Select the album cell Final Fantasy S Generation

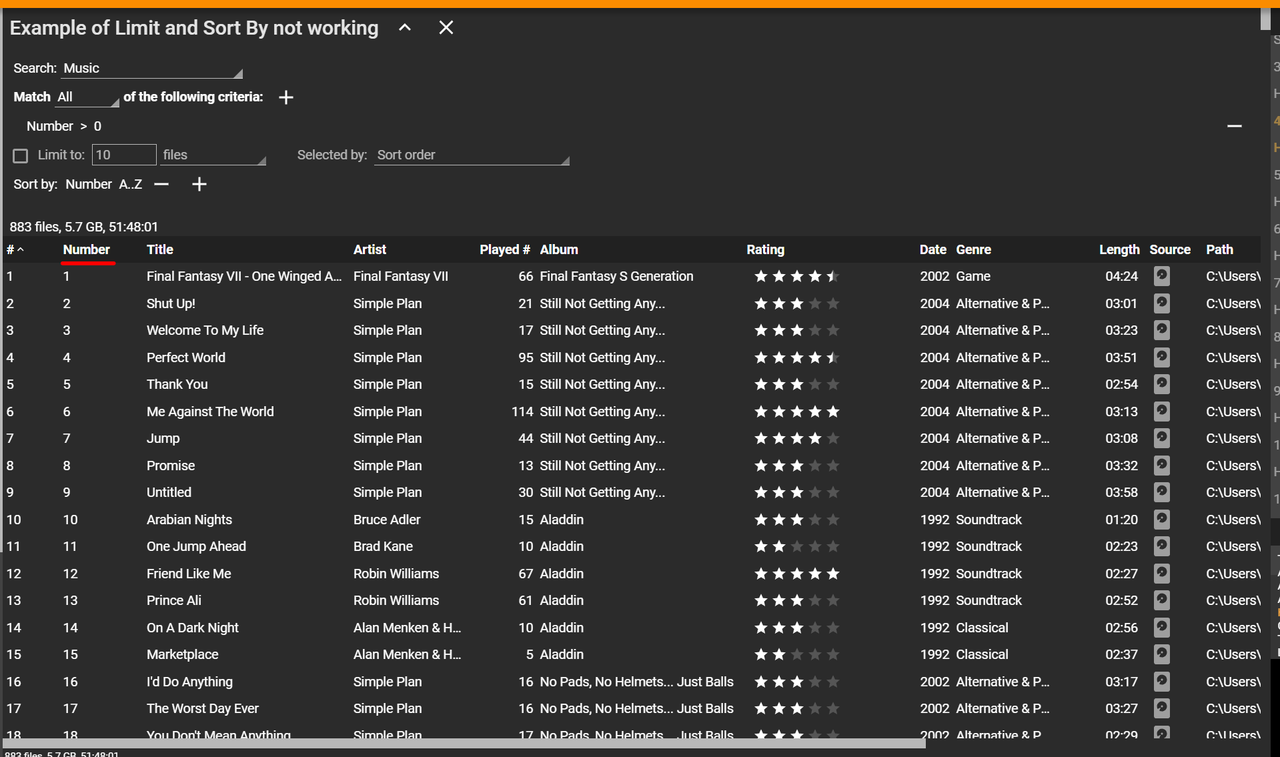pyautogui.click(x=617, y=276)
